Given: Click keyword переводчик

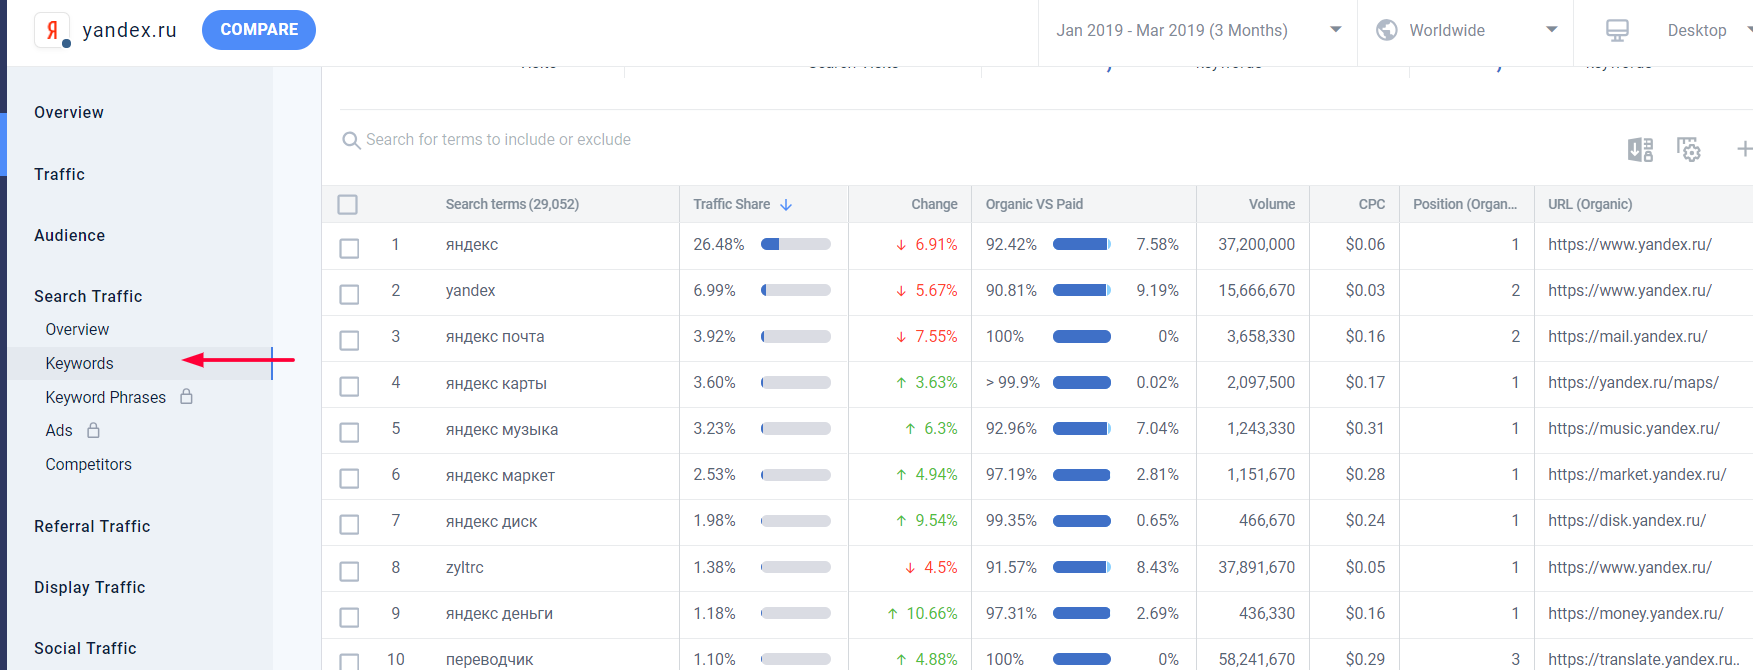Looking at the screenshot, I should 489,660.
